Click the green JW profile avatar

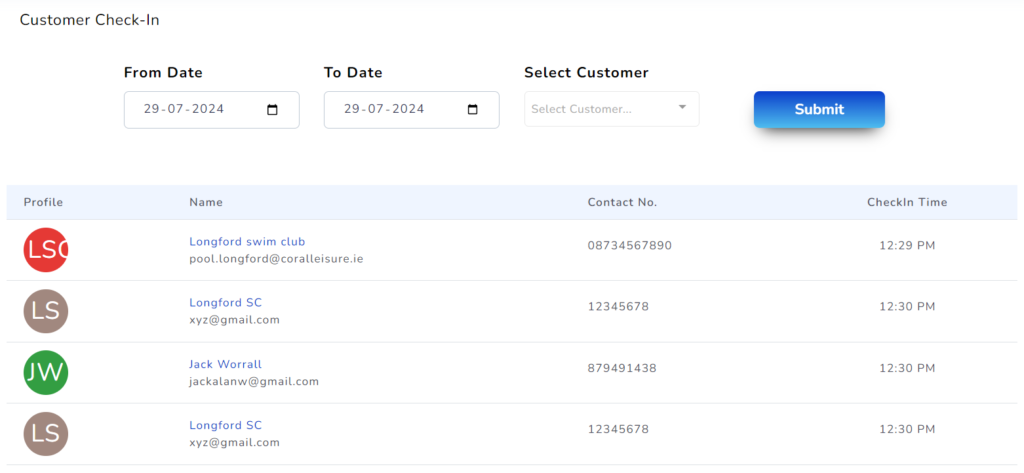[45, 373]
